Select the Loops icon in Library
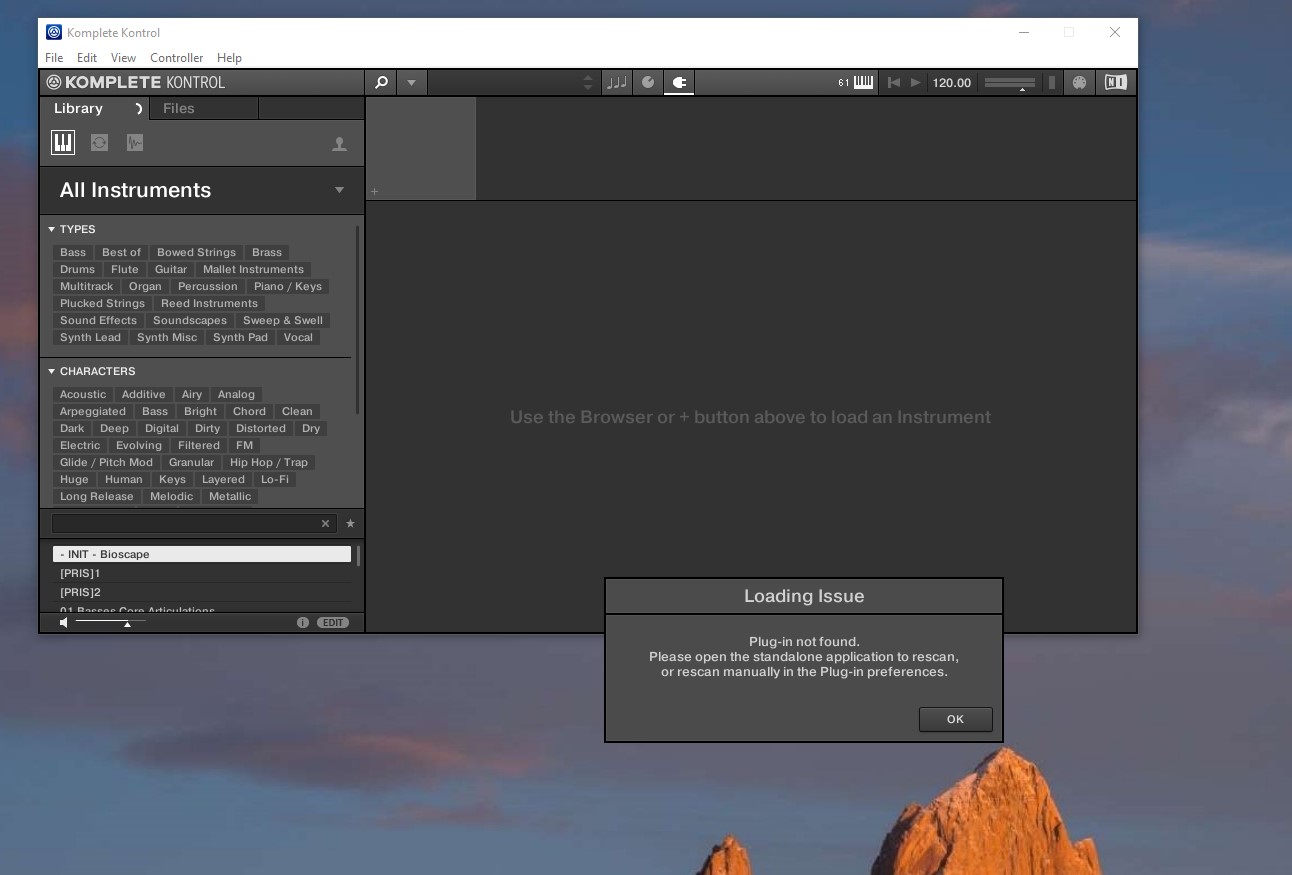Image resolution: width=1292 pixels, height=875 pixels. (99, 143)
